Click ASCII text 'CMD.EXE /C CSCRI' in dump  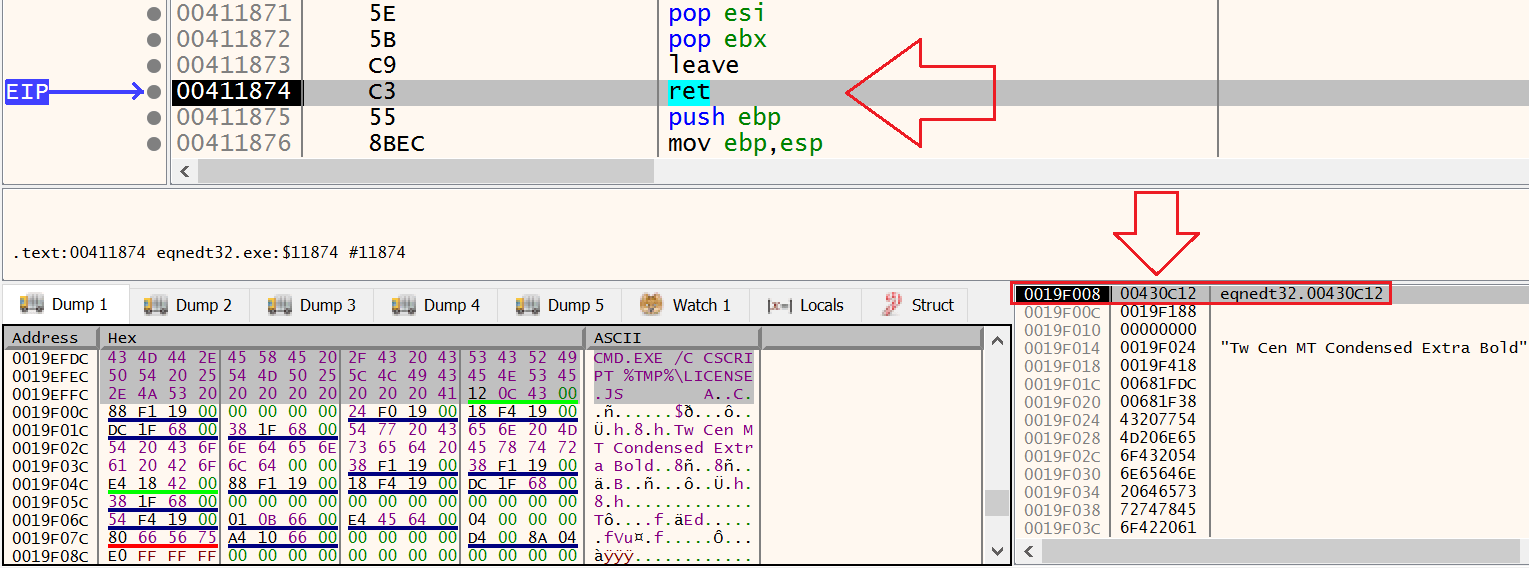coord(673,358)
